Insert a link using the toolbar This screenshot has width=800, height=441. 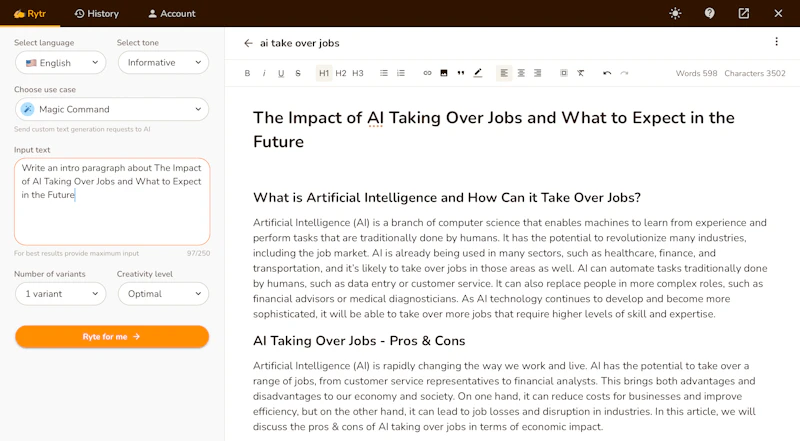click(427, 73)
